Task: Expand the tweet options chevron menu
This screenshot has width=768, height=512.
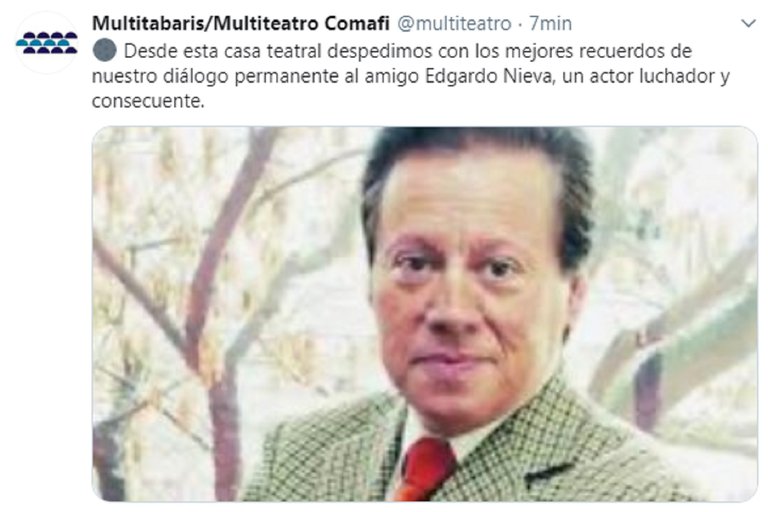Action: click(x=748, y=23)
